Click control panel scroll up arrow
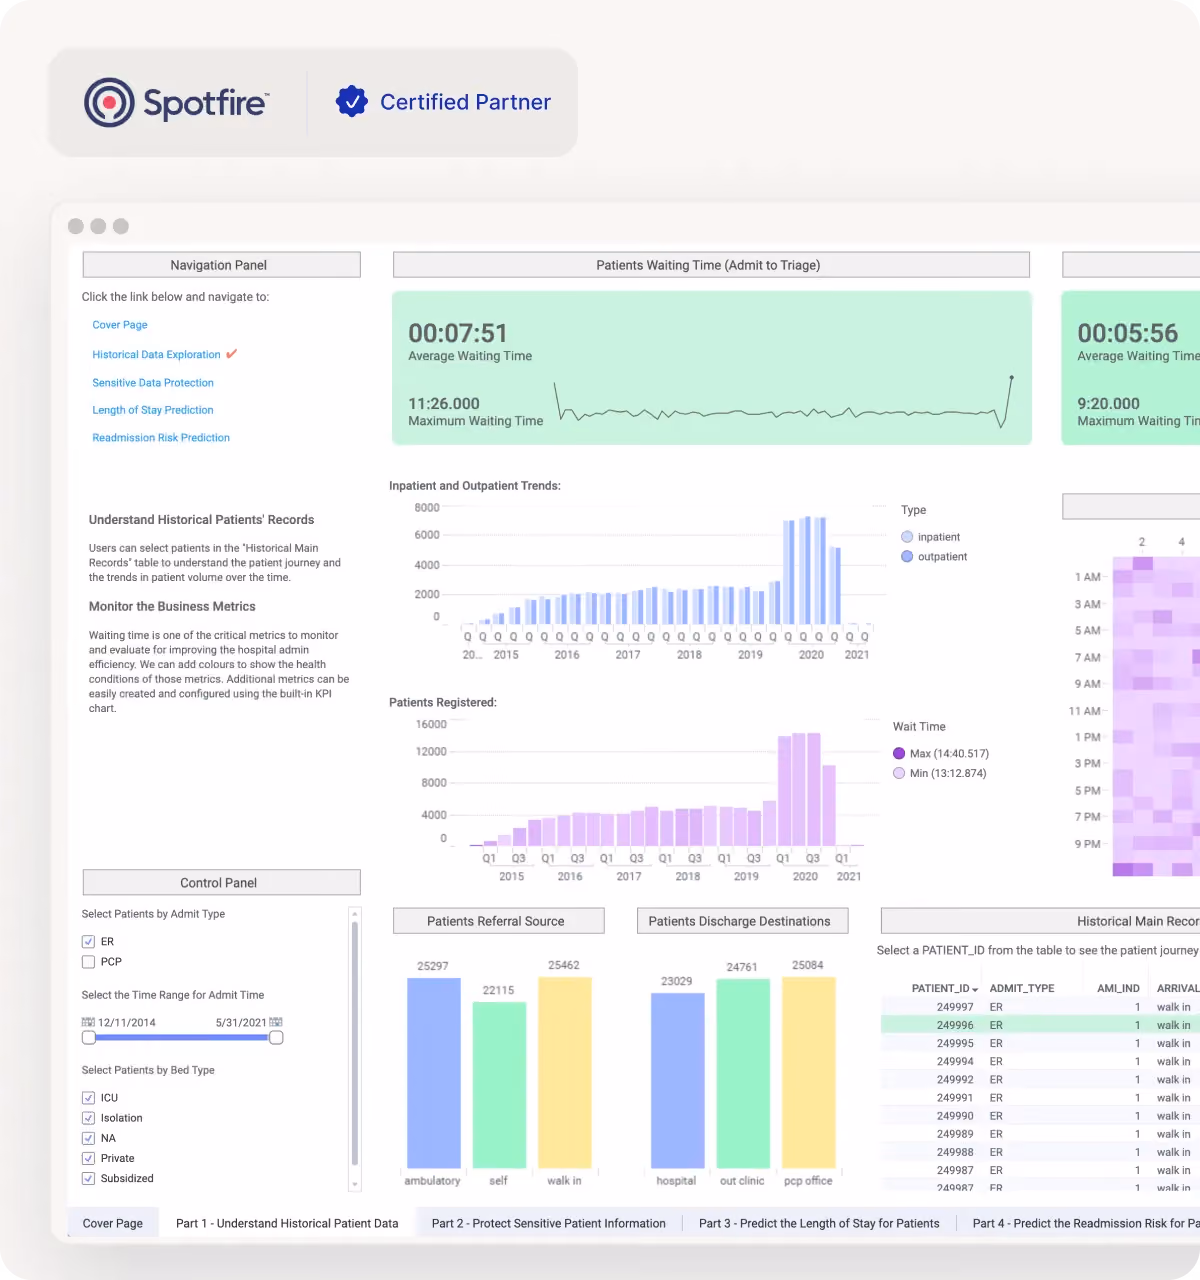The width and height of the screenshot is (1200, 1280). [x=354, y=913]
